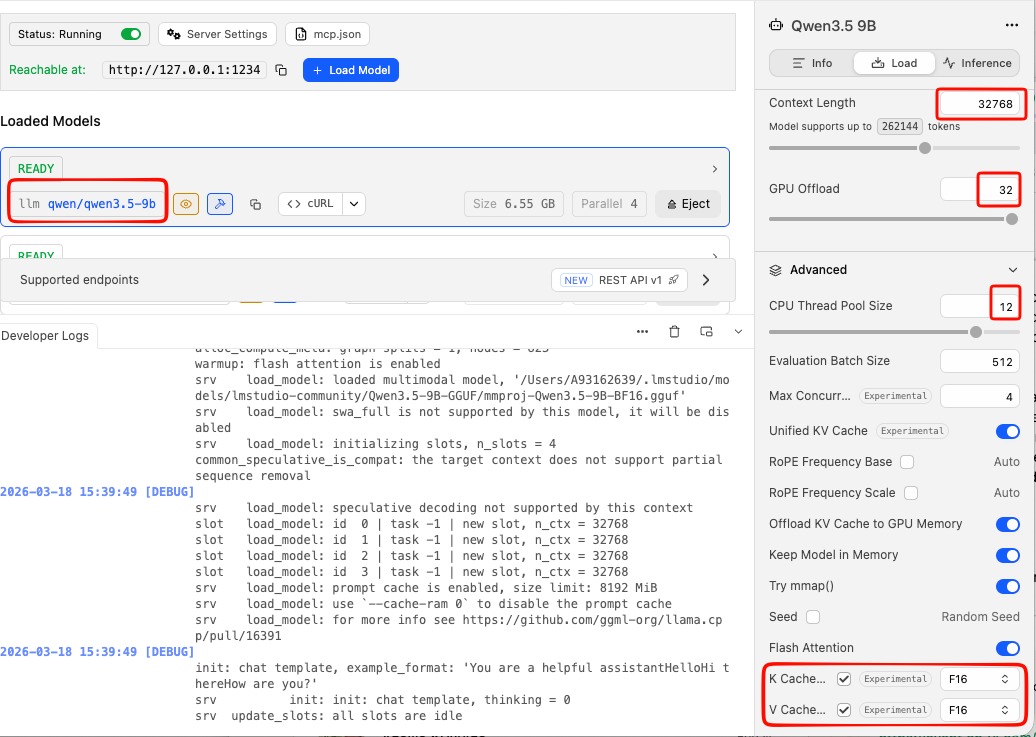Disable the Flash Attention toggle

(1008, 648)
